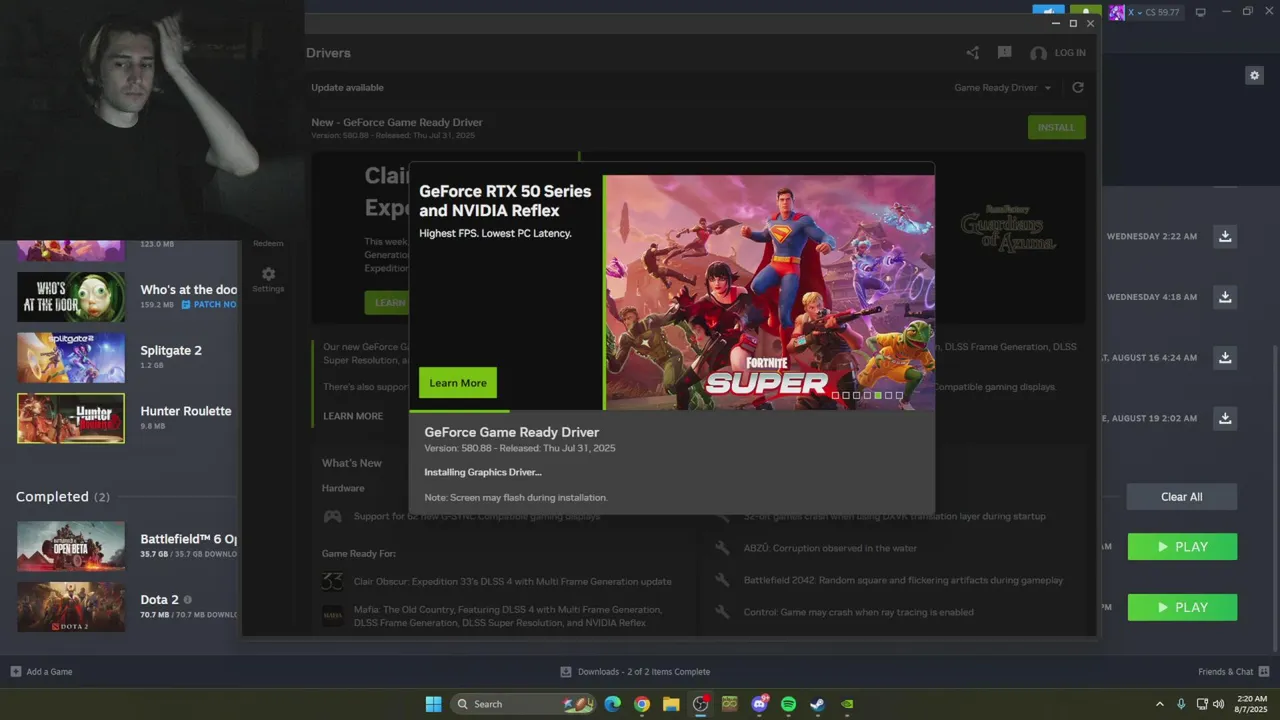The height and width of the screenshot is (720, 1280).
Task: Click the 'Add a Game' label
Action: (49, 672)
